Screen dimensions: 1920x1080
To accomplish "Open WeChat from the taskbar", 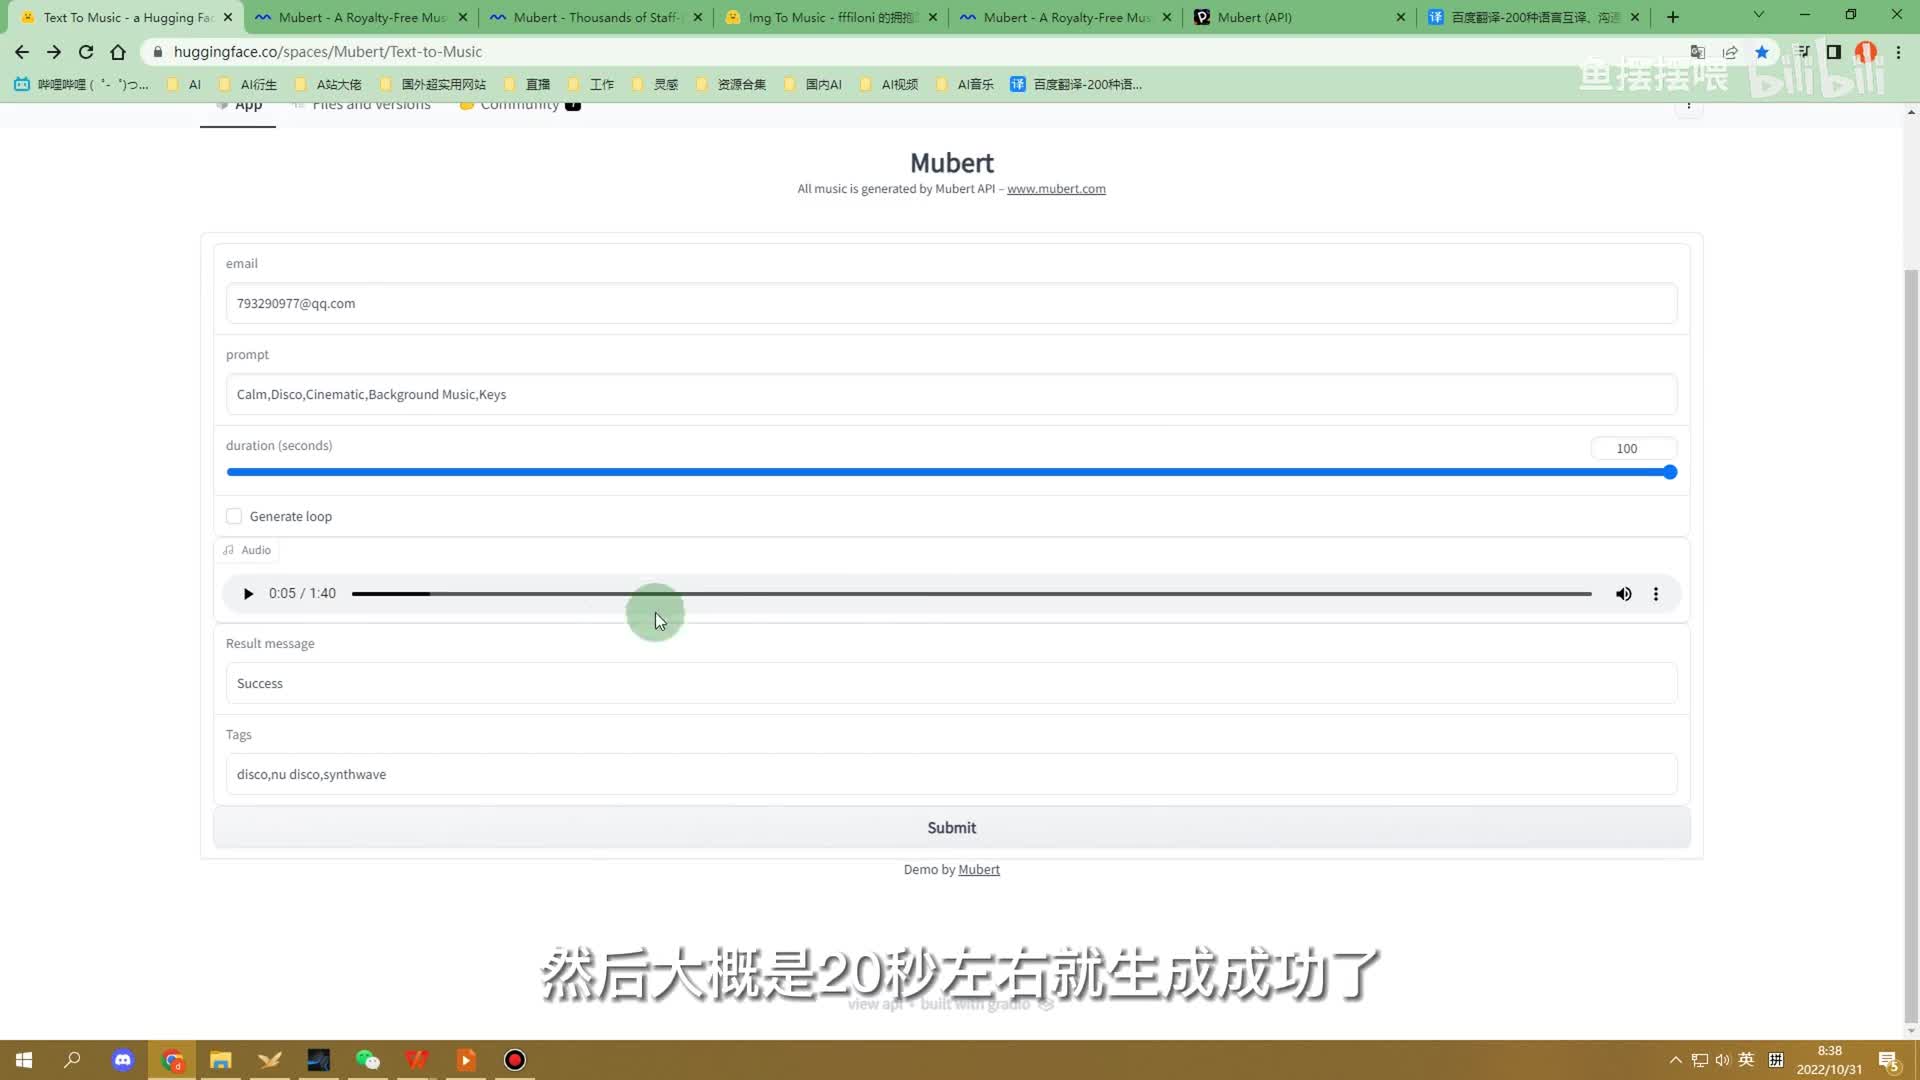I will coord(367,1060).
